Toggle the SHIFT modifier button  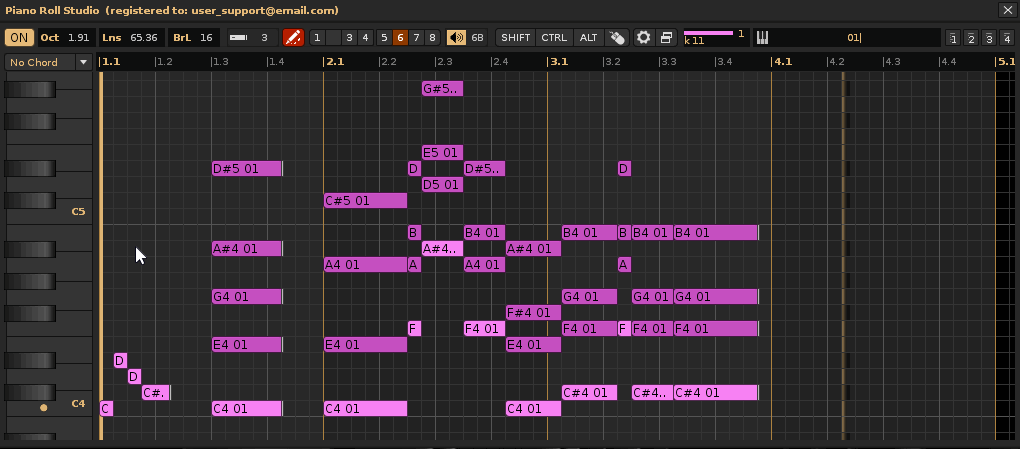516,38
